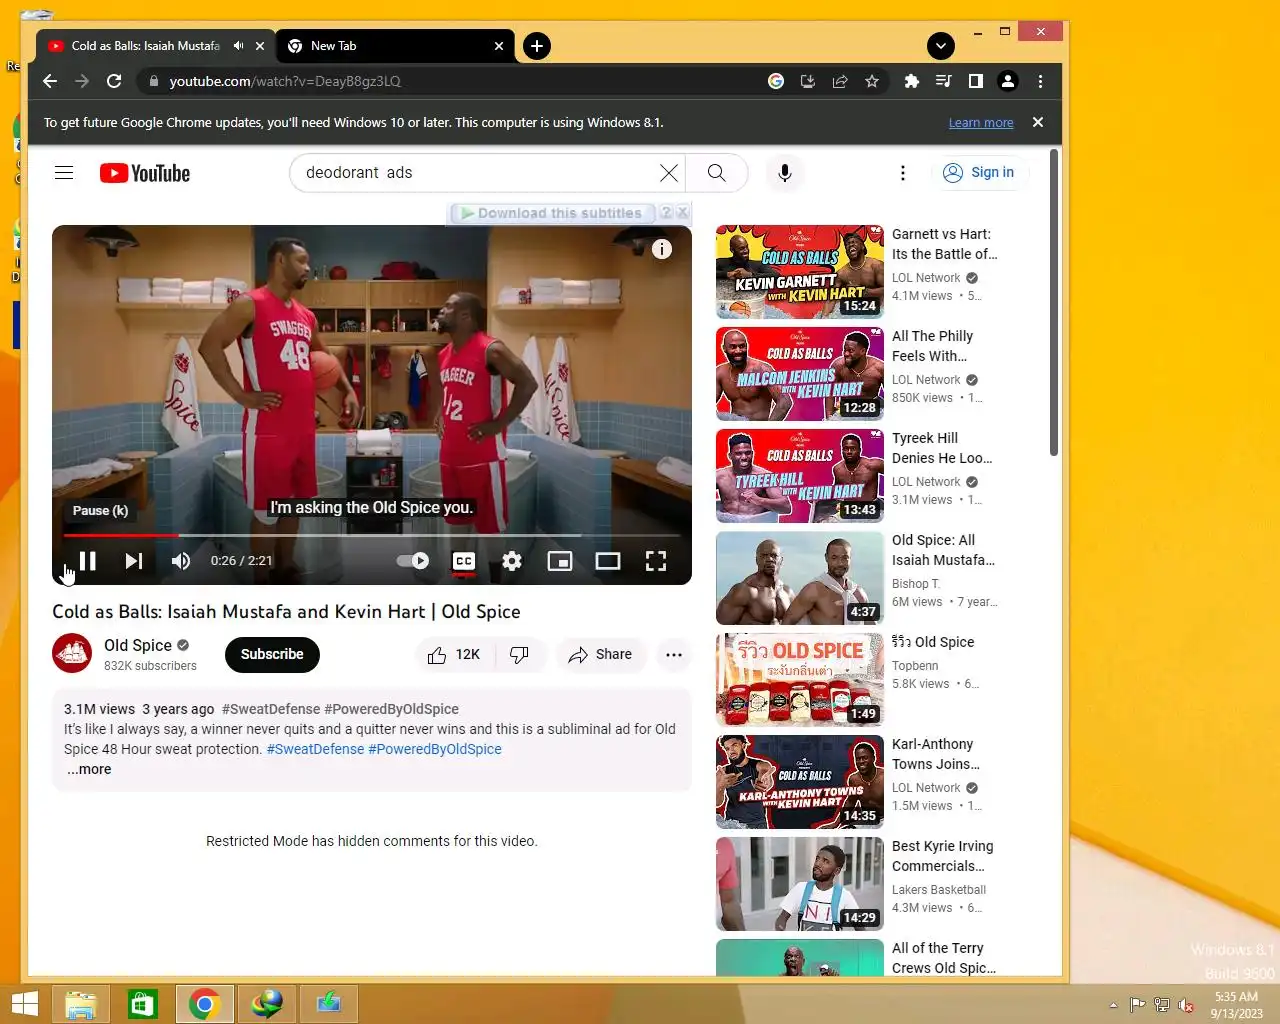Open Learn more about Chrome updates
This screenshot has width=1280, height=1024.
click(981, 122)
